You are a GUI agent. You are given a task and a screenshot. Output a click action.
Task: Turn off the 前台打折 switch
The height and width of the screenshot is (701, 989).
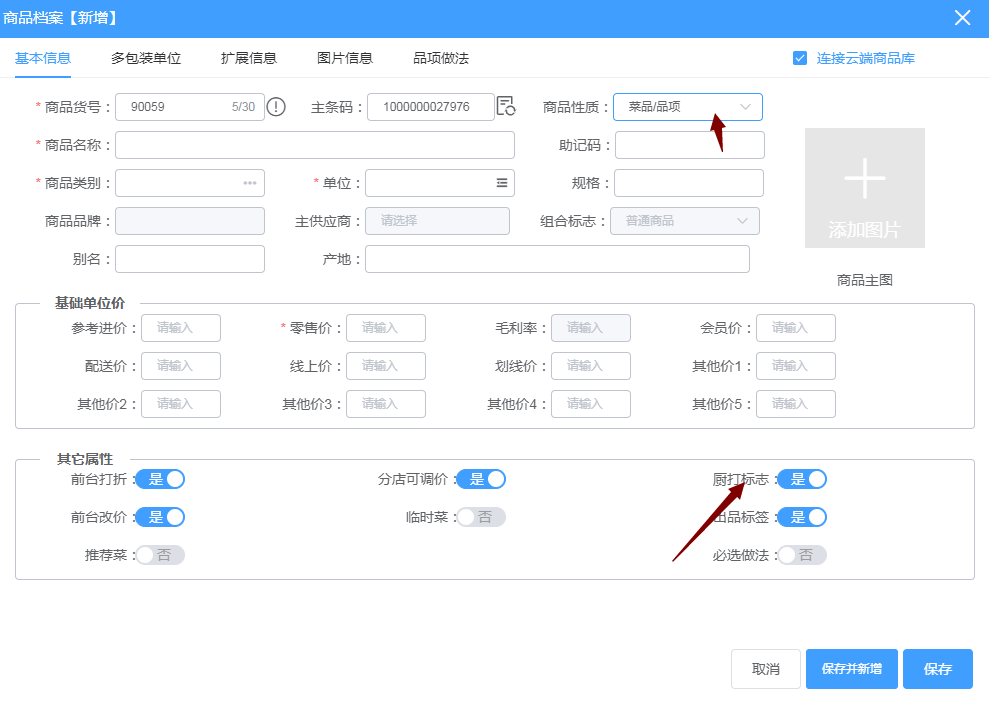(x=161, y=479)
